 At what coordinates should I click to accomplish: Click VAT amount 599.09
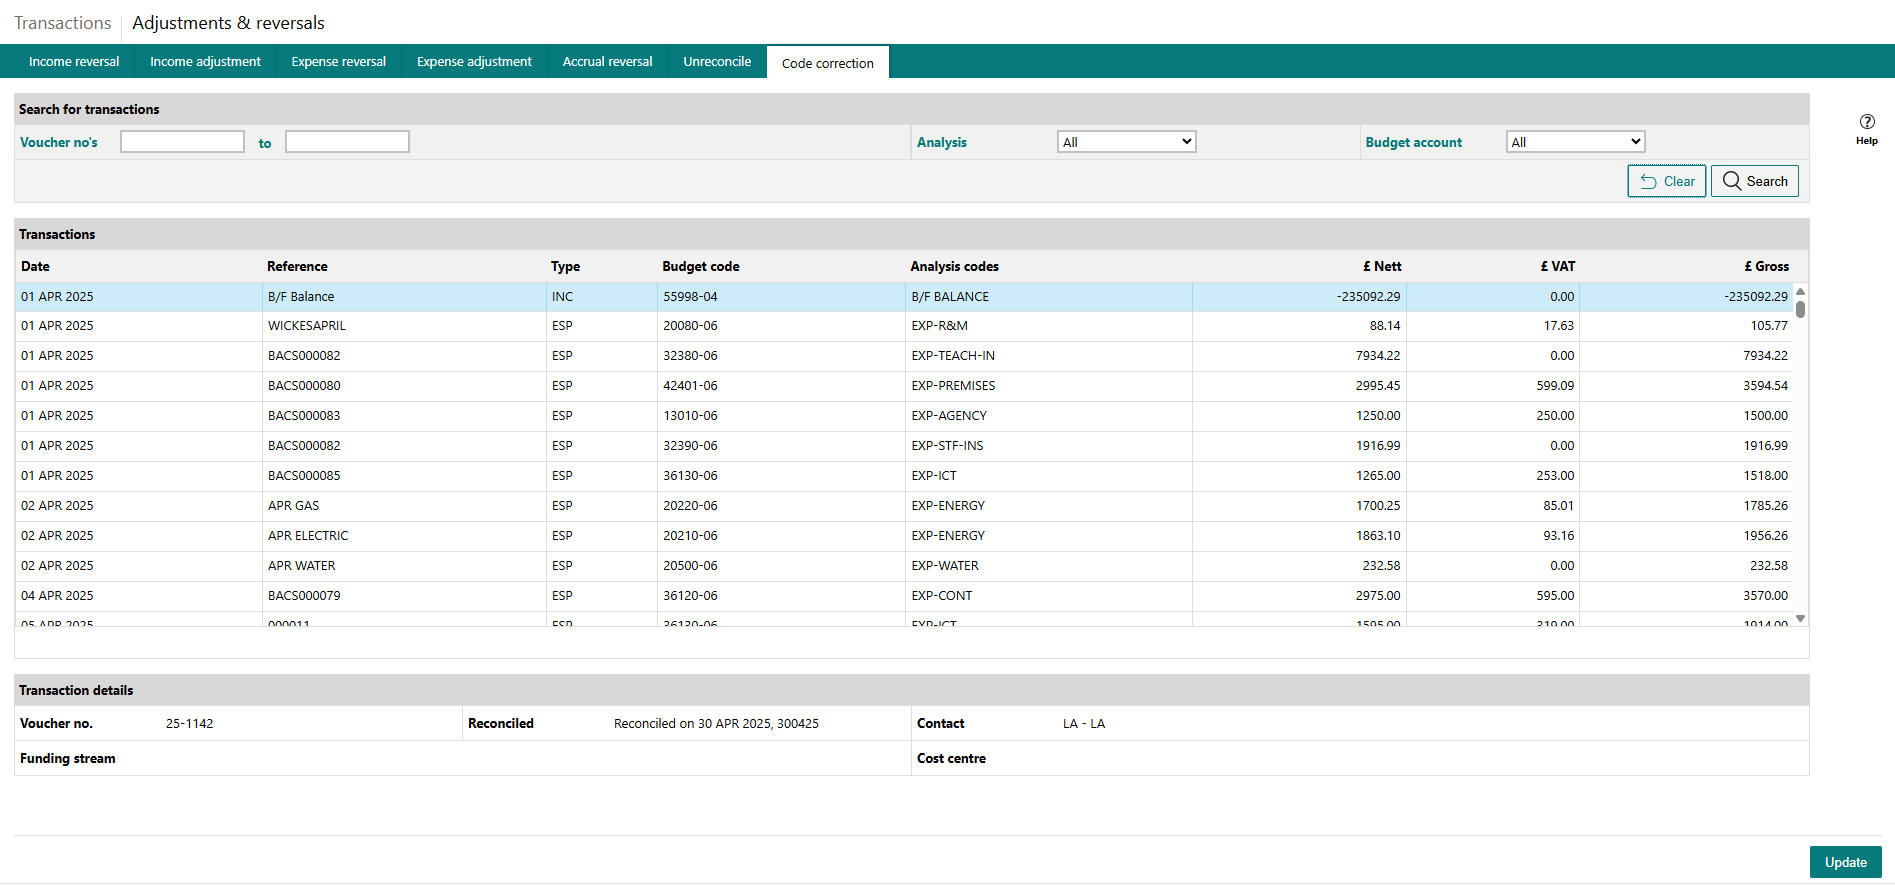pos(1555,386)
